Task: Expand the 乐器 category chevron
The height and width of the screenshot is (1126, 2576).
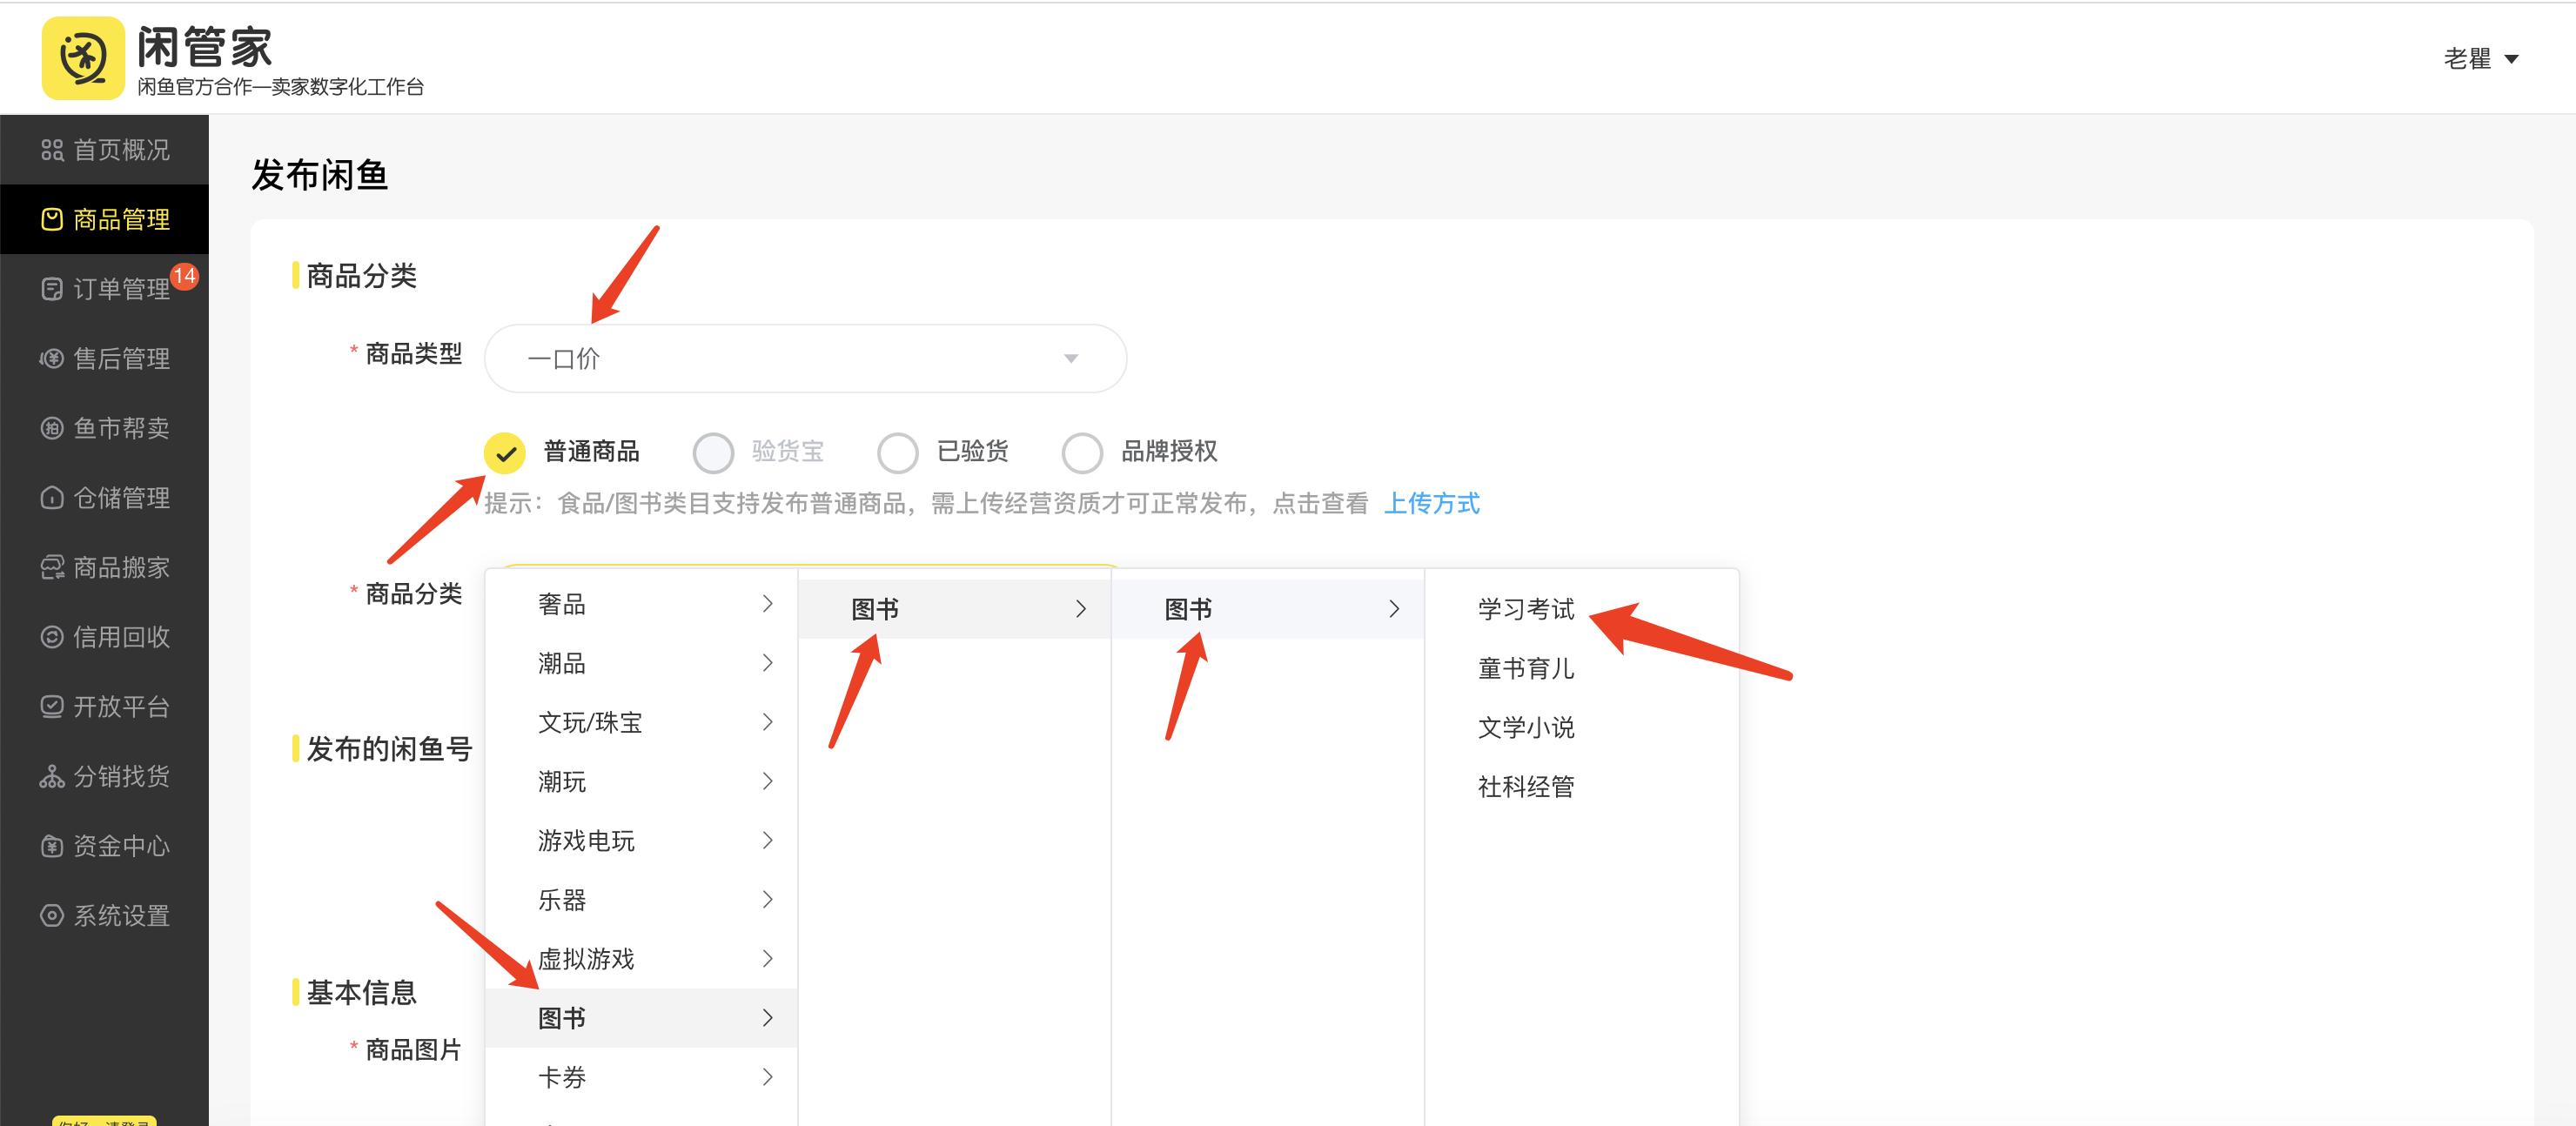Action: (767, 899)
